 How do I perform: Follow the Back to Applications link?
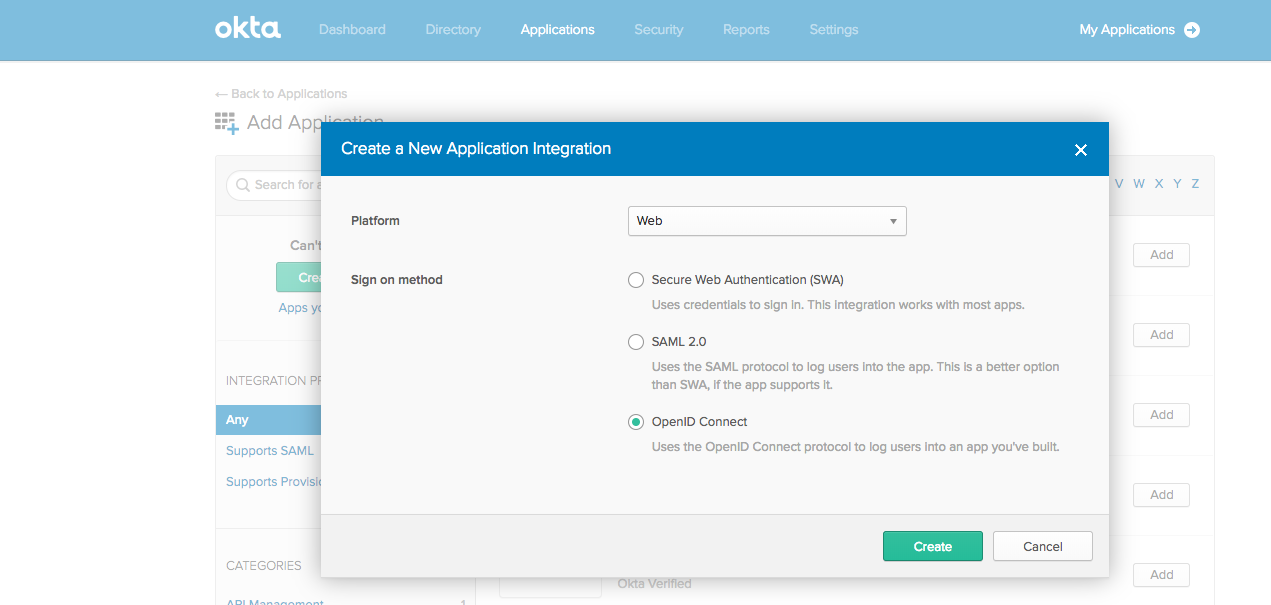tap(281, 94)
